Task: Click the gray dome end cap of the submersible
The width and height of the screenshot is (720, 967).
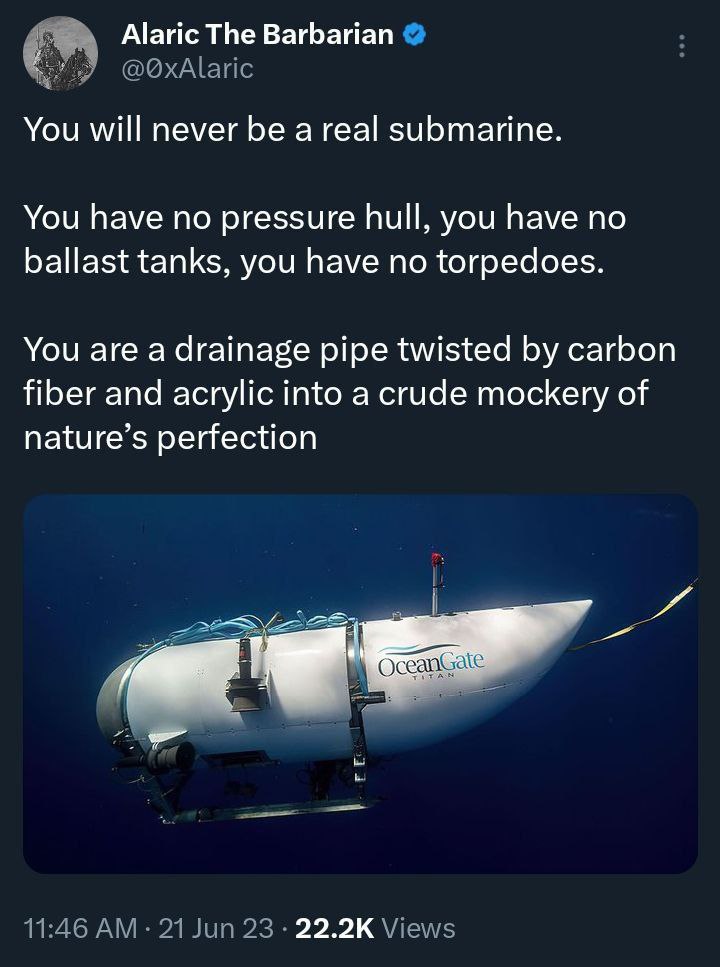Action: point(114,700)
